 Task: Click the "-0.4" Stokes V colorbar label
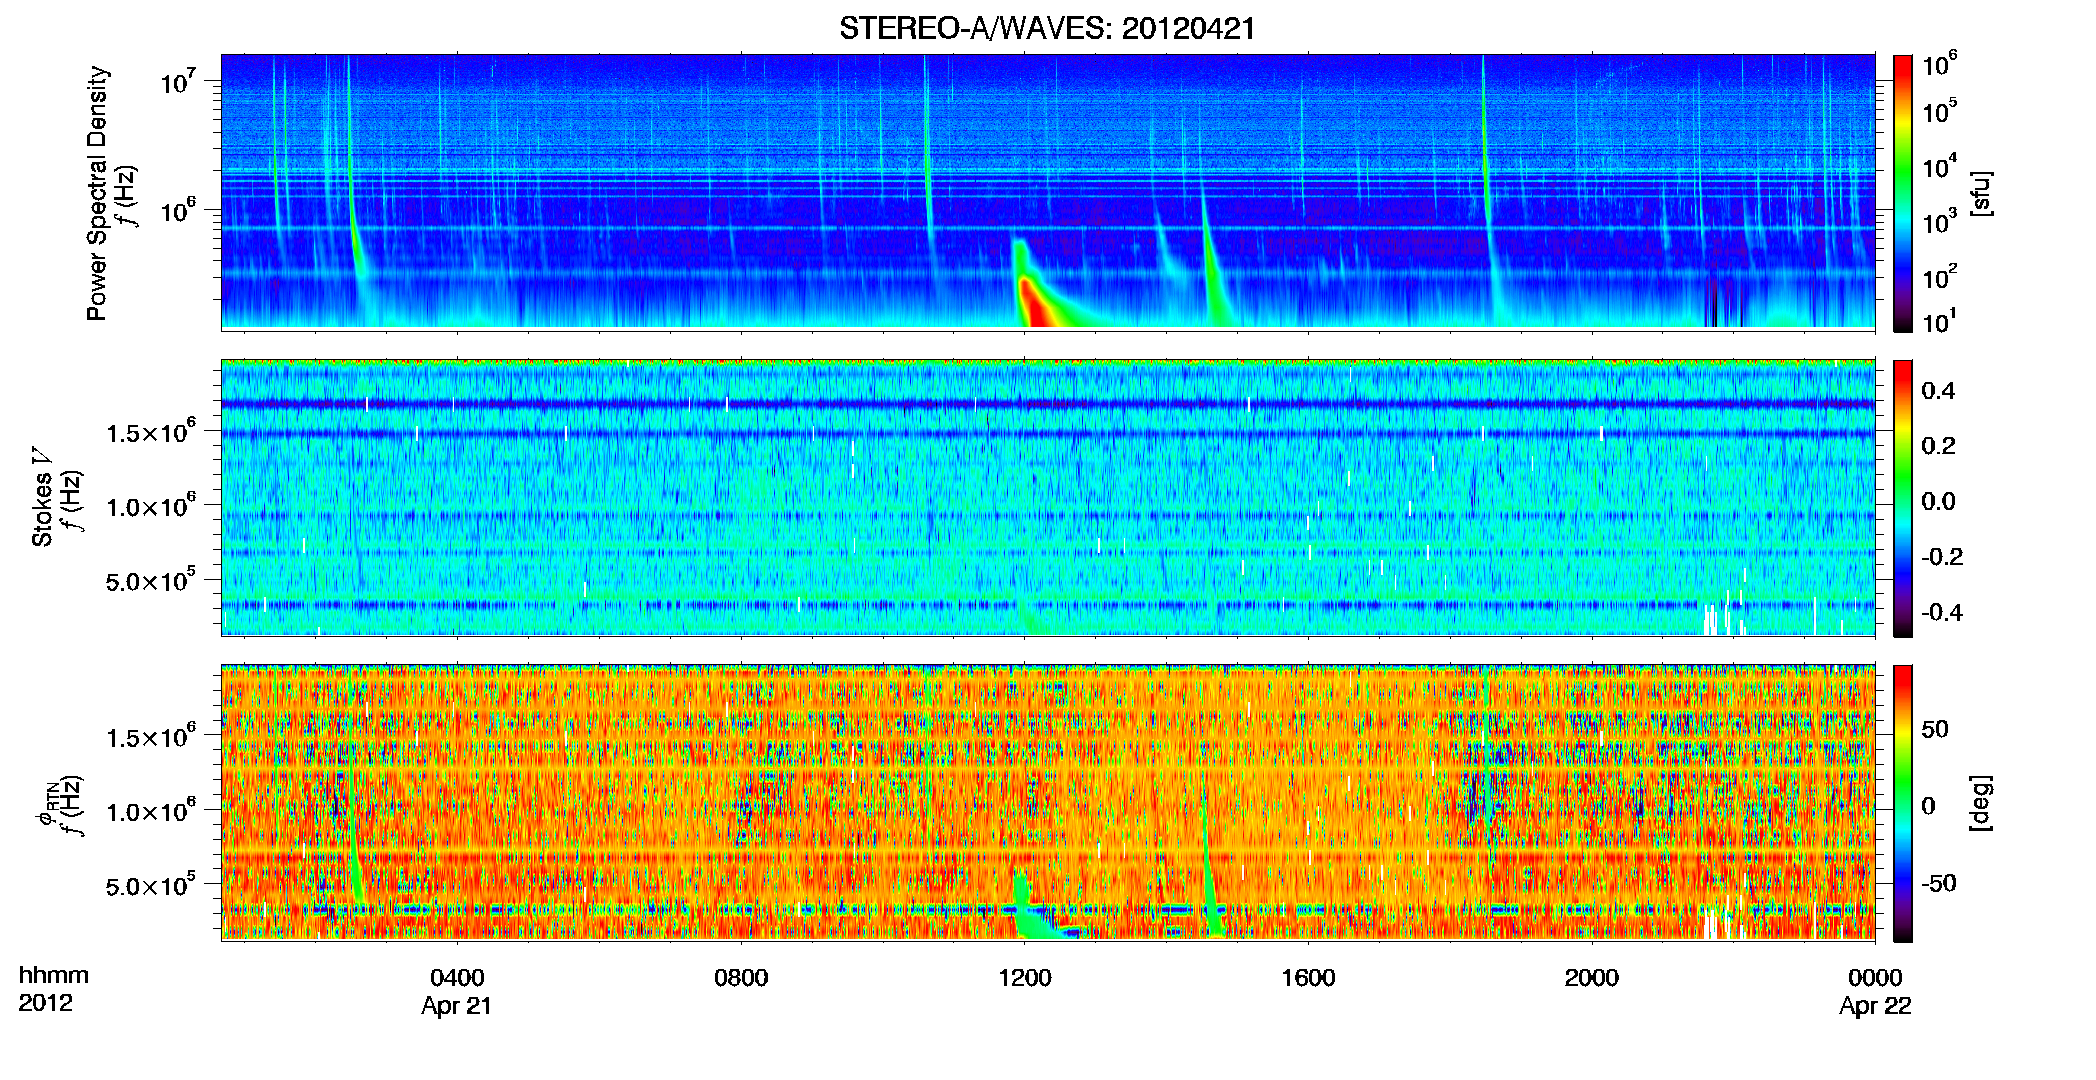pos(1942,612)
